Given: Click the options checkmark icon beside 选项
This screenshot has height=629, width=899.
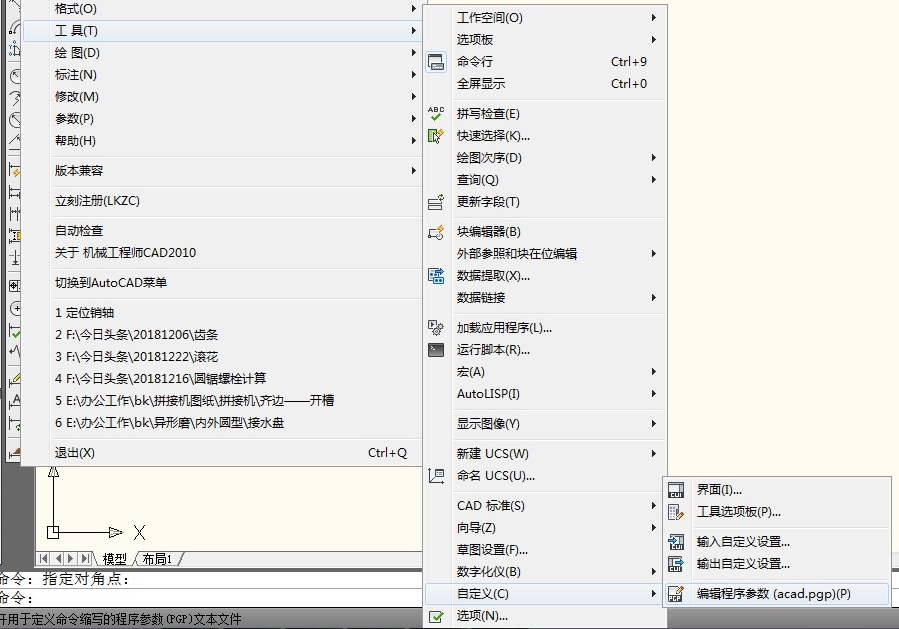Looking at the screenshot, I should [436, 616].
